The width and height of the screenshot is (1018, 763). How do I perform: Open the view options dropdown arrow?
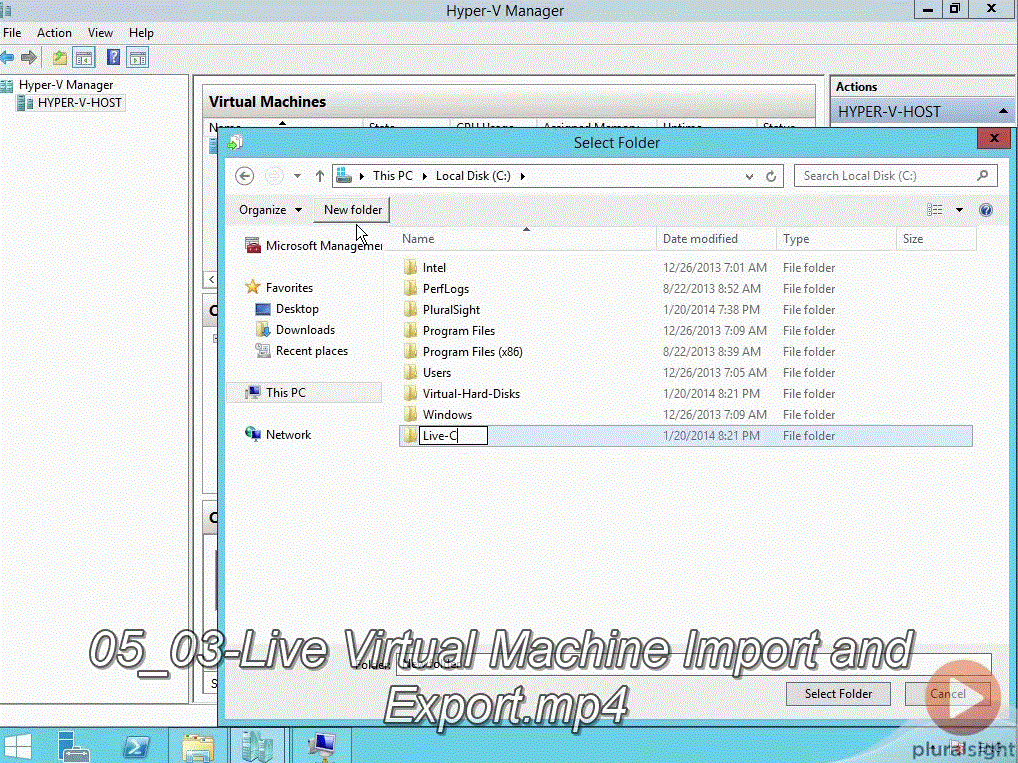[960, 210]
